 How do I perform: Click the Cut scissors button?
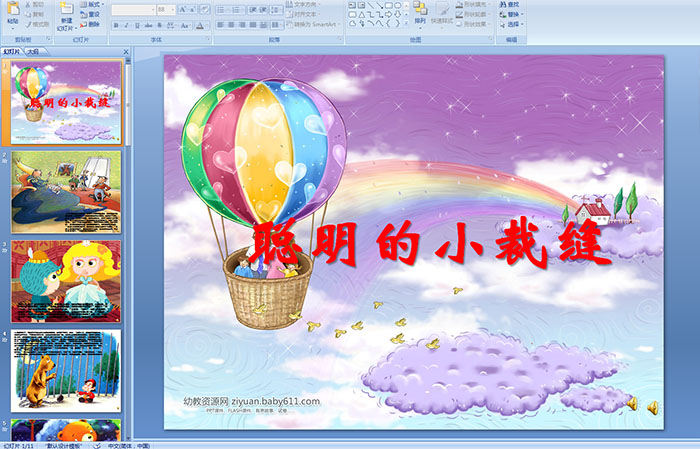pyautogui.click(x=35, y=5)
